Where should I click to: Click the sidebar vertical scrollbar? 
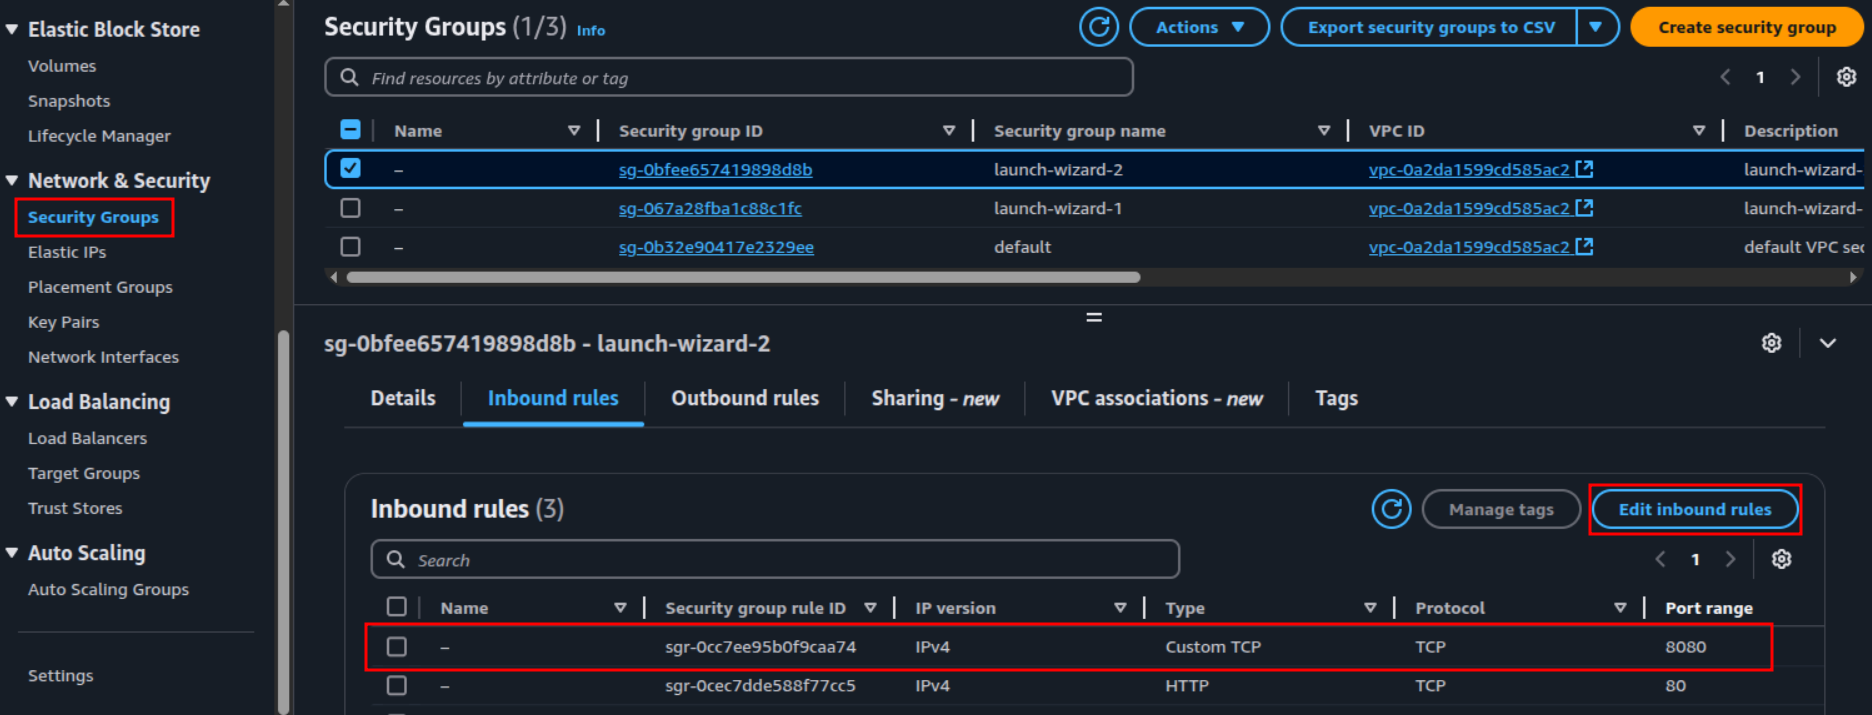pos(284,520)
